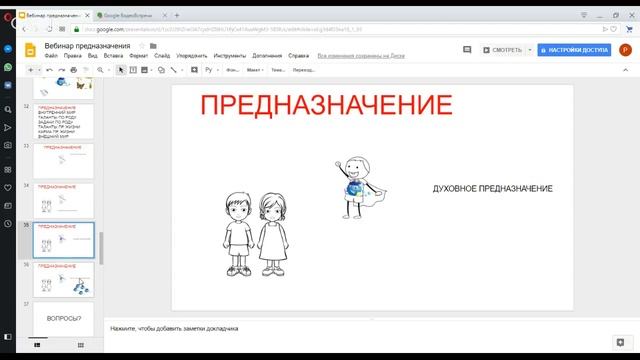Open the Макет layout dropdown
This screenshot has width=640, height=360.
[255, 70]
